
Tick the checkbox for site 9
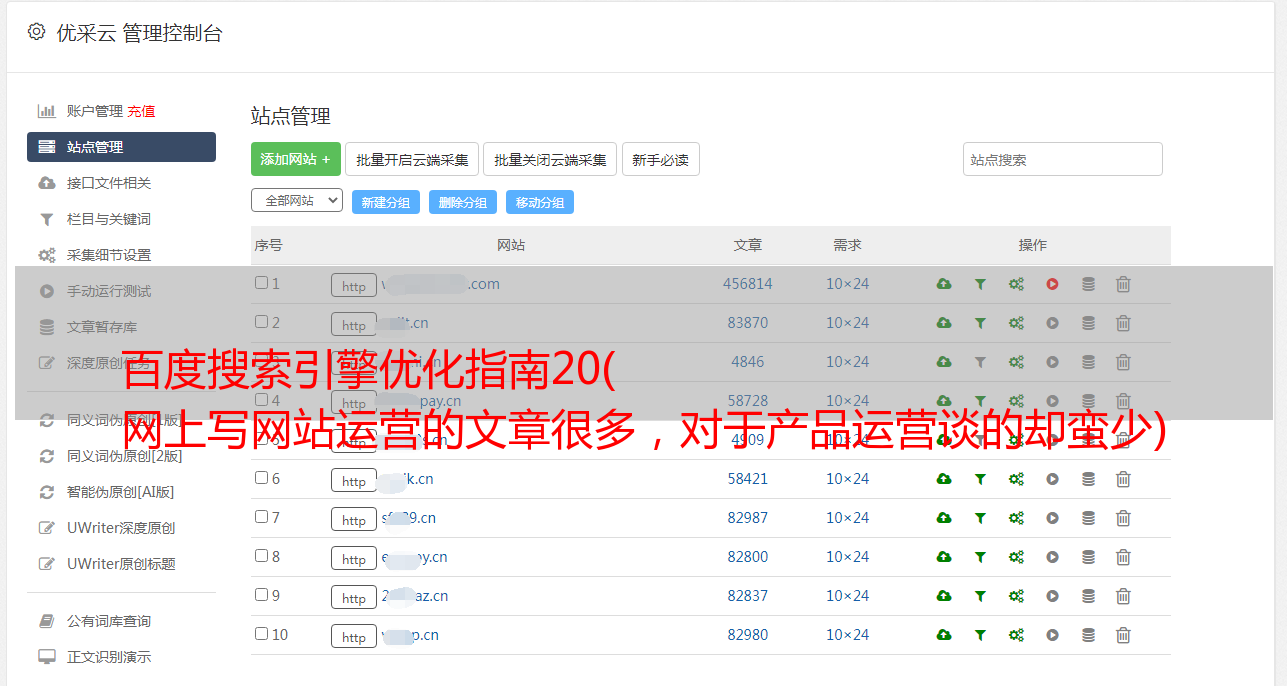261,595
